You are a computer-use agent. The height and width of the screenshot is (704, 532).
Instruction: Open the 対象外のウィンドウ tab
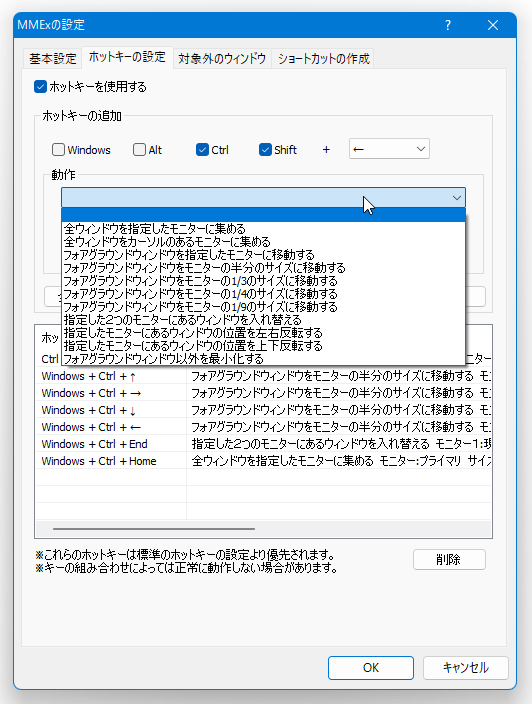(222, 59)
